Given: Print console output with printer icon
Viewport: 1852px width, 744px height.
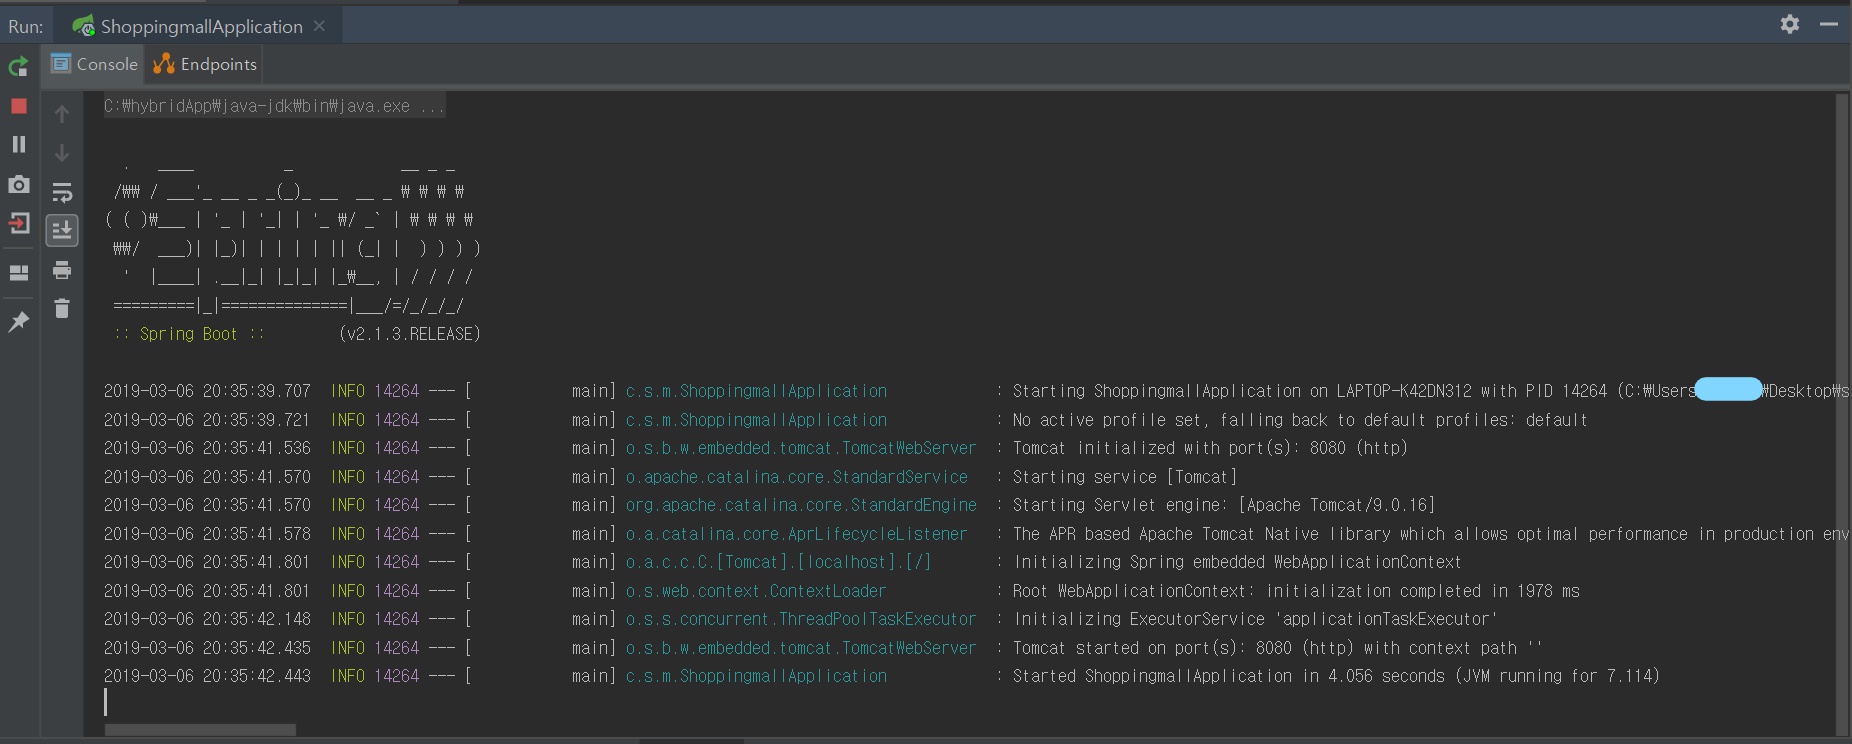Looking at the screenshot, I should coord(62,270).
